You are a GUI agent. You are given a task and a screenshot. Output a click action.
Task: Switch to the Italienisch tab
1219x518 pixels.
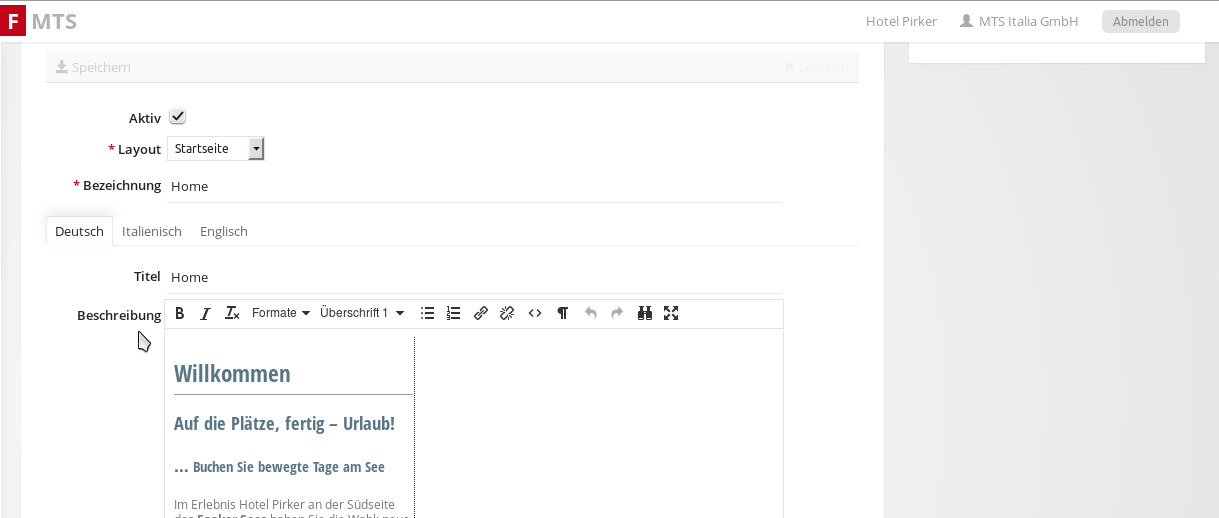(152, 231)
